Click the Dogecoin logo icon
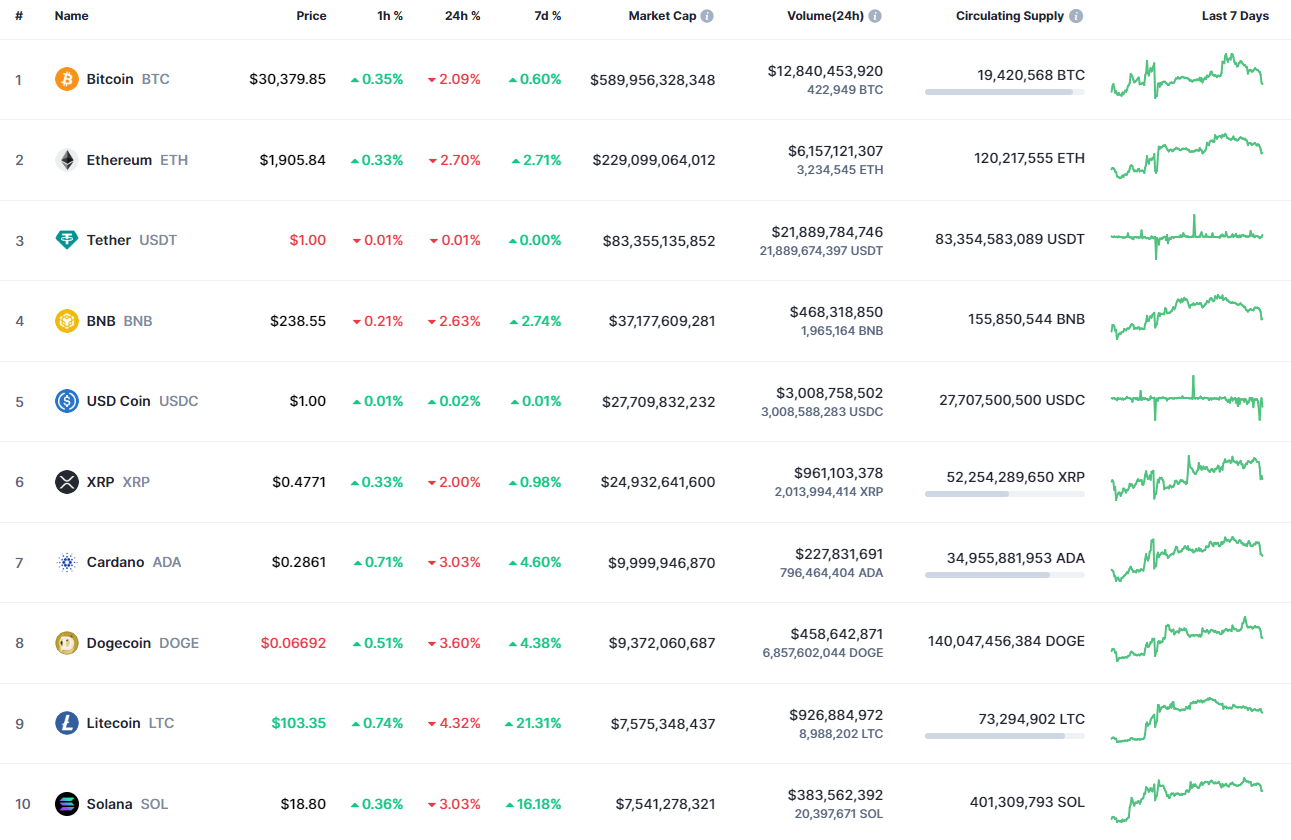The height and width of the screenshot is (840, 1291). pos(66,643)
